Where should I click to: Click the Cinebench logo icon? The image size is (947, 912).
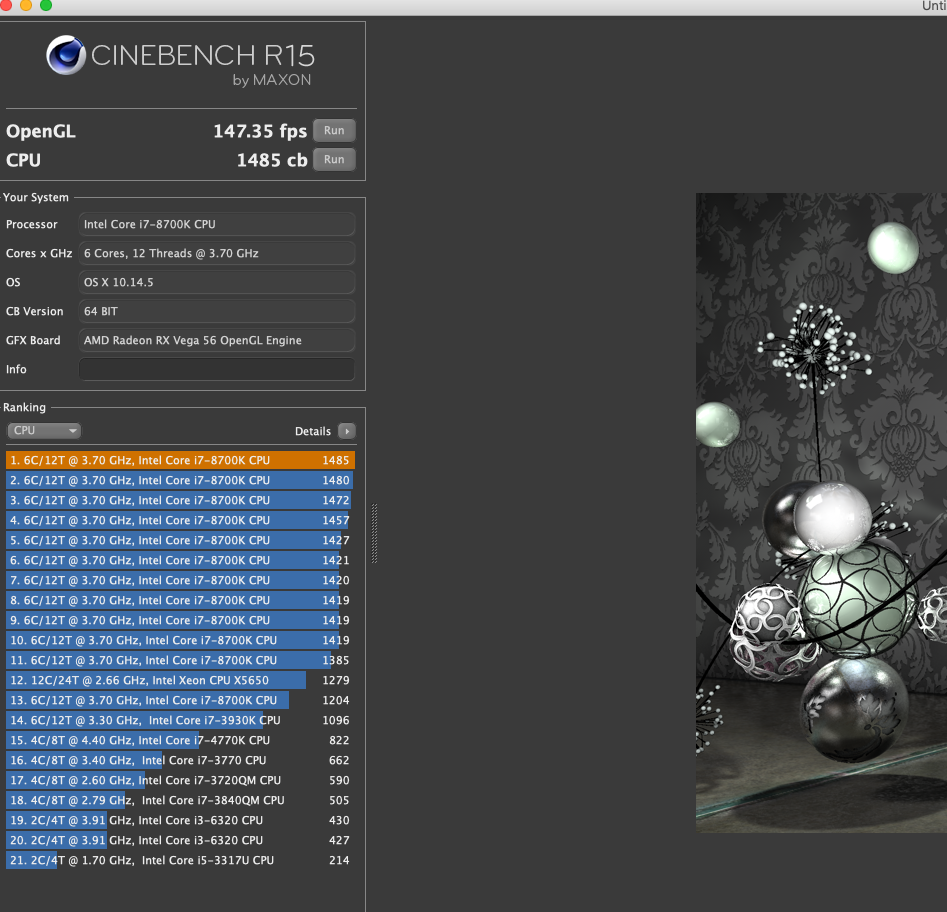coord(66,55)
